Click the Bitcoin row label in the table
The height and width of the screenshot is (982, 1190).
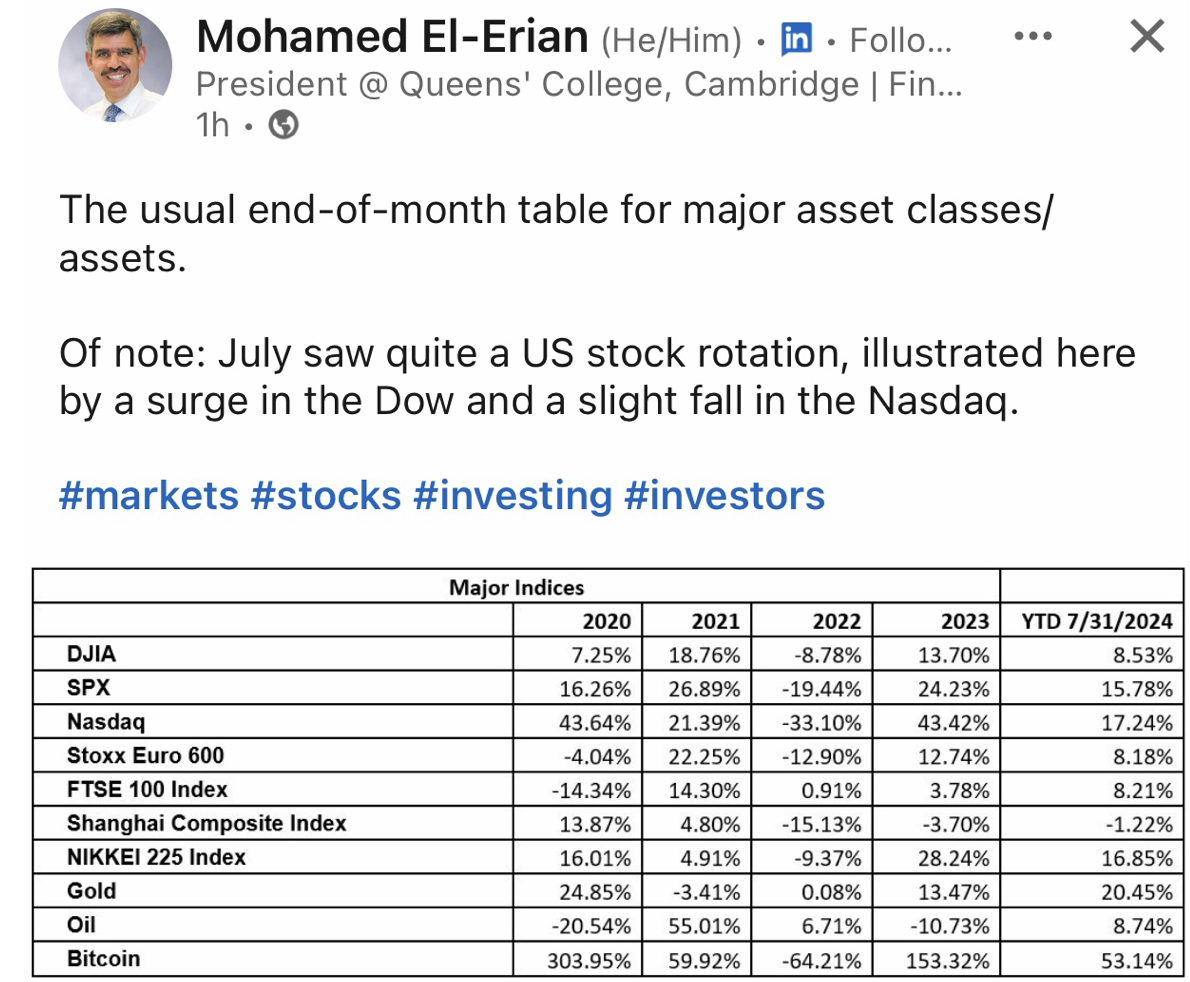pyautogui.click(x=104, y=959)
